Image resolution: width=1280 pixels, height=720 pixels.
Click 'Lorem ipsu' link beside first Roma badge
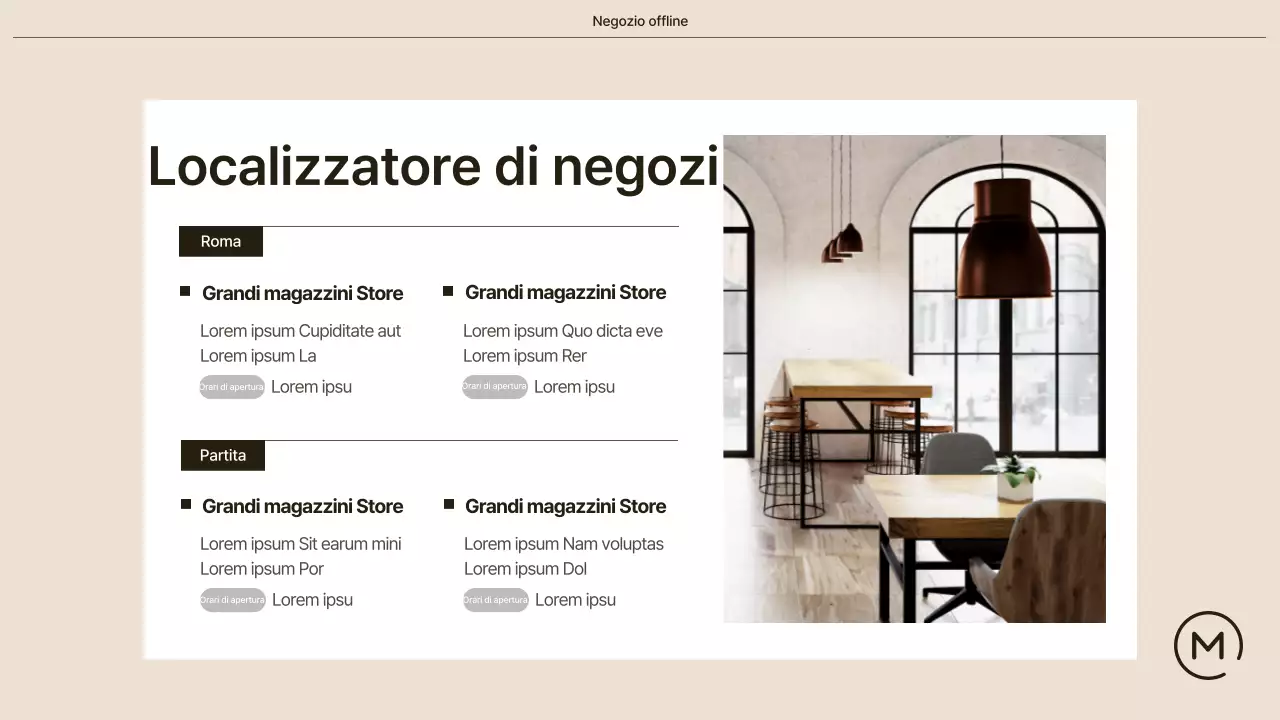[x=311, y=387]
